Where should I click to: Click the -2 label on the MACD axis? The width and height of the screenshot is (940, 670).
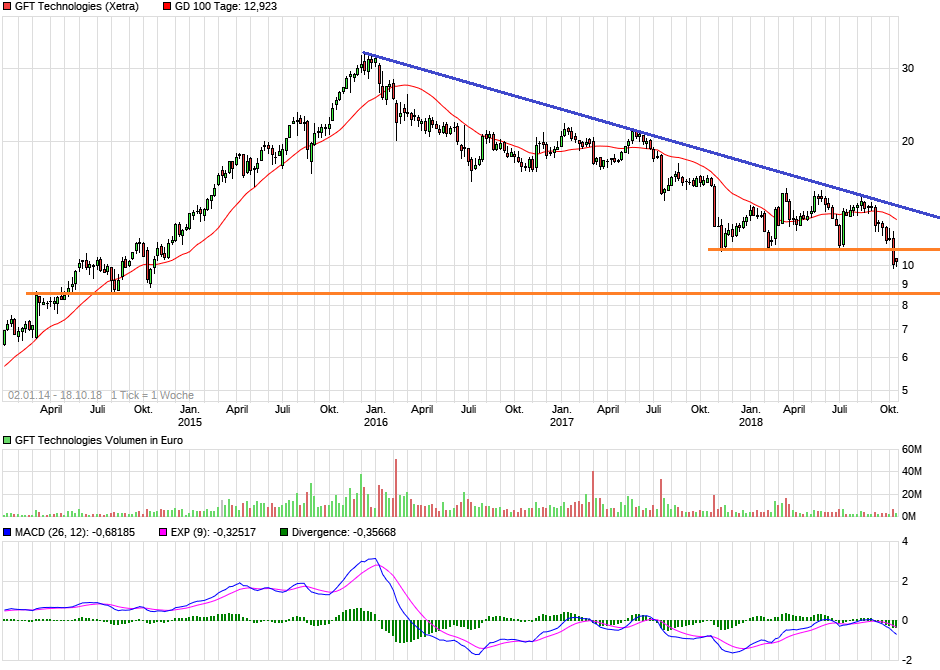(907, 660)
